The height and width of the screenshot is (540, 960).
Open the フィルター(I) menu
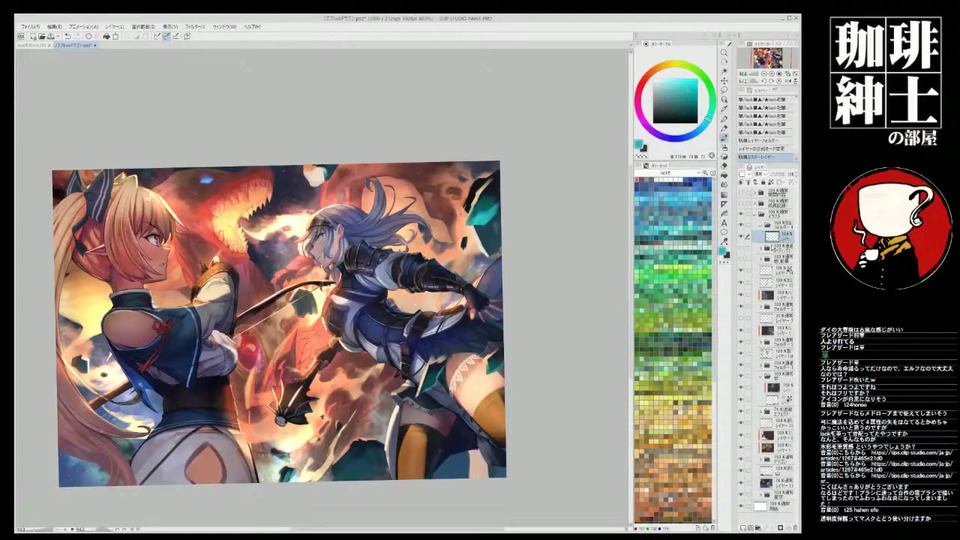point(195,27)
